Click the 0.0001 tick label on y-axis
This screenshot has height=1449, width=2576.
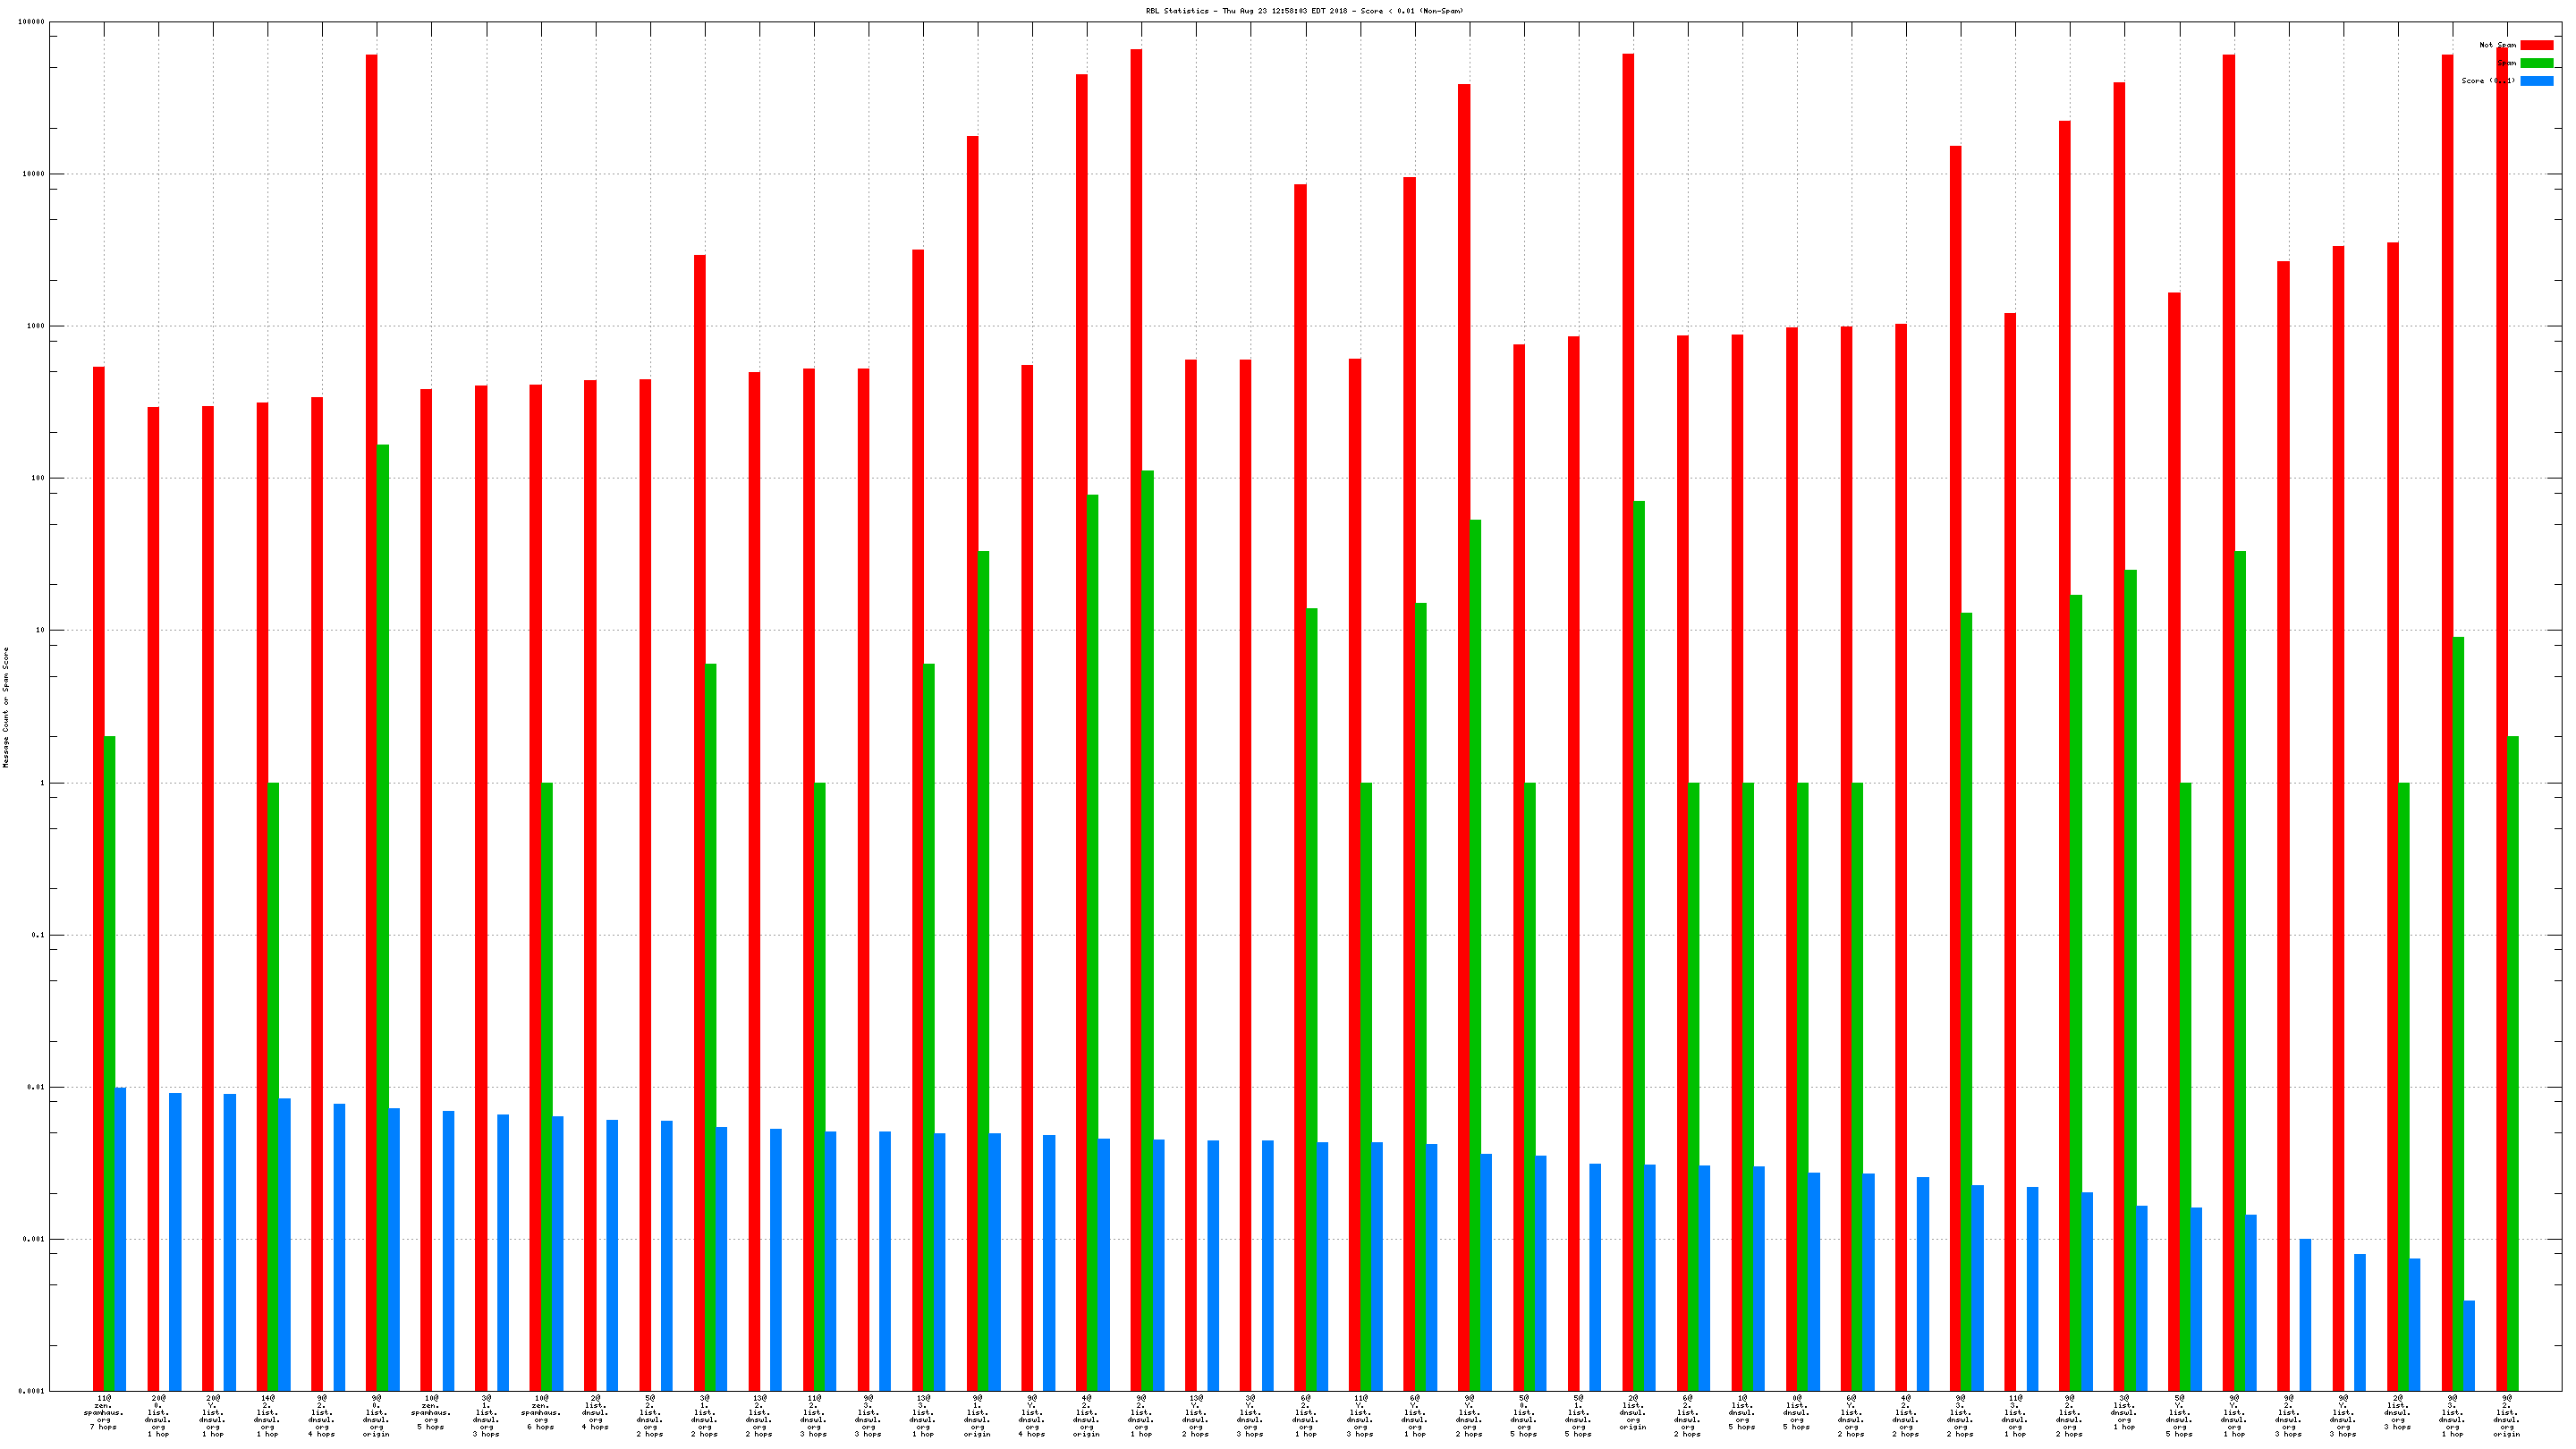point(31,1391)
